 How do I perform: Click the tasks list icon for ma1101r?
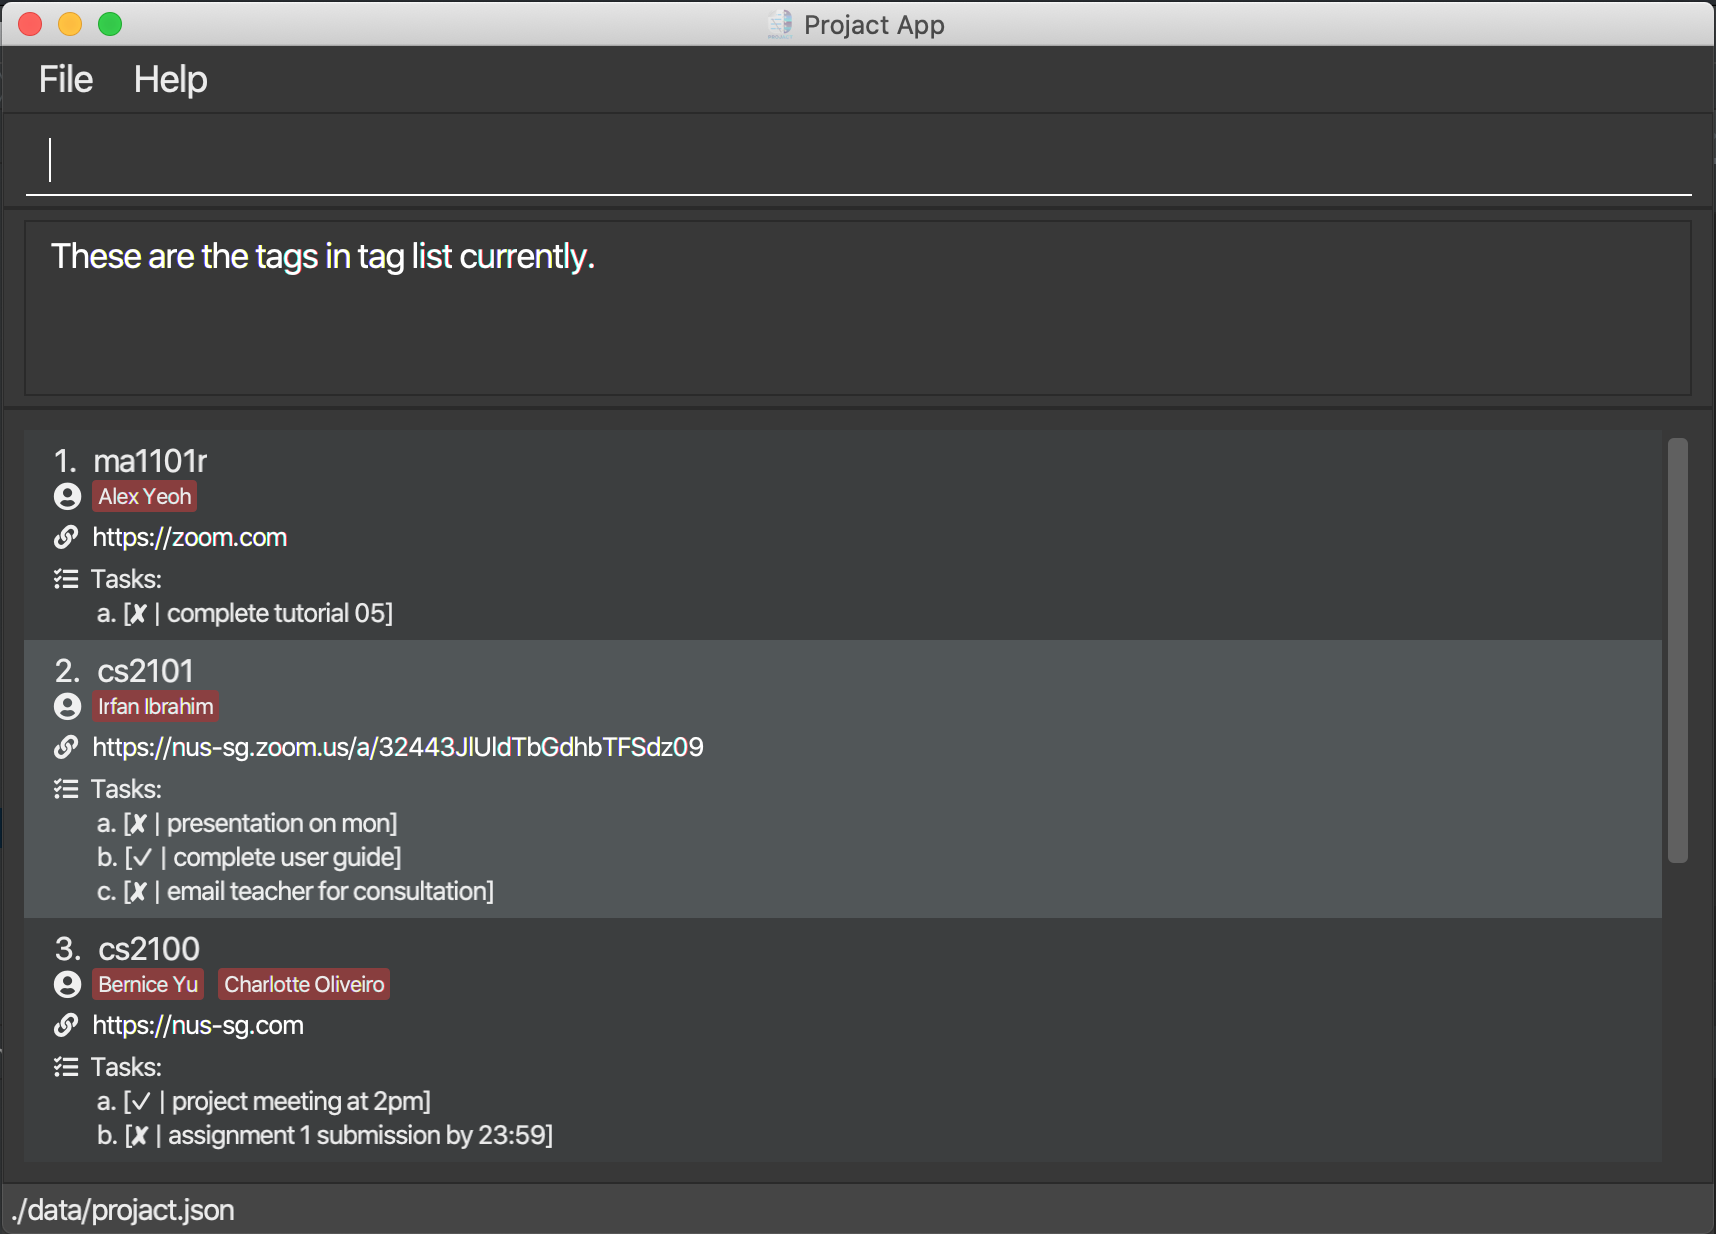coord(66,579)
